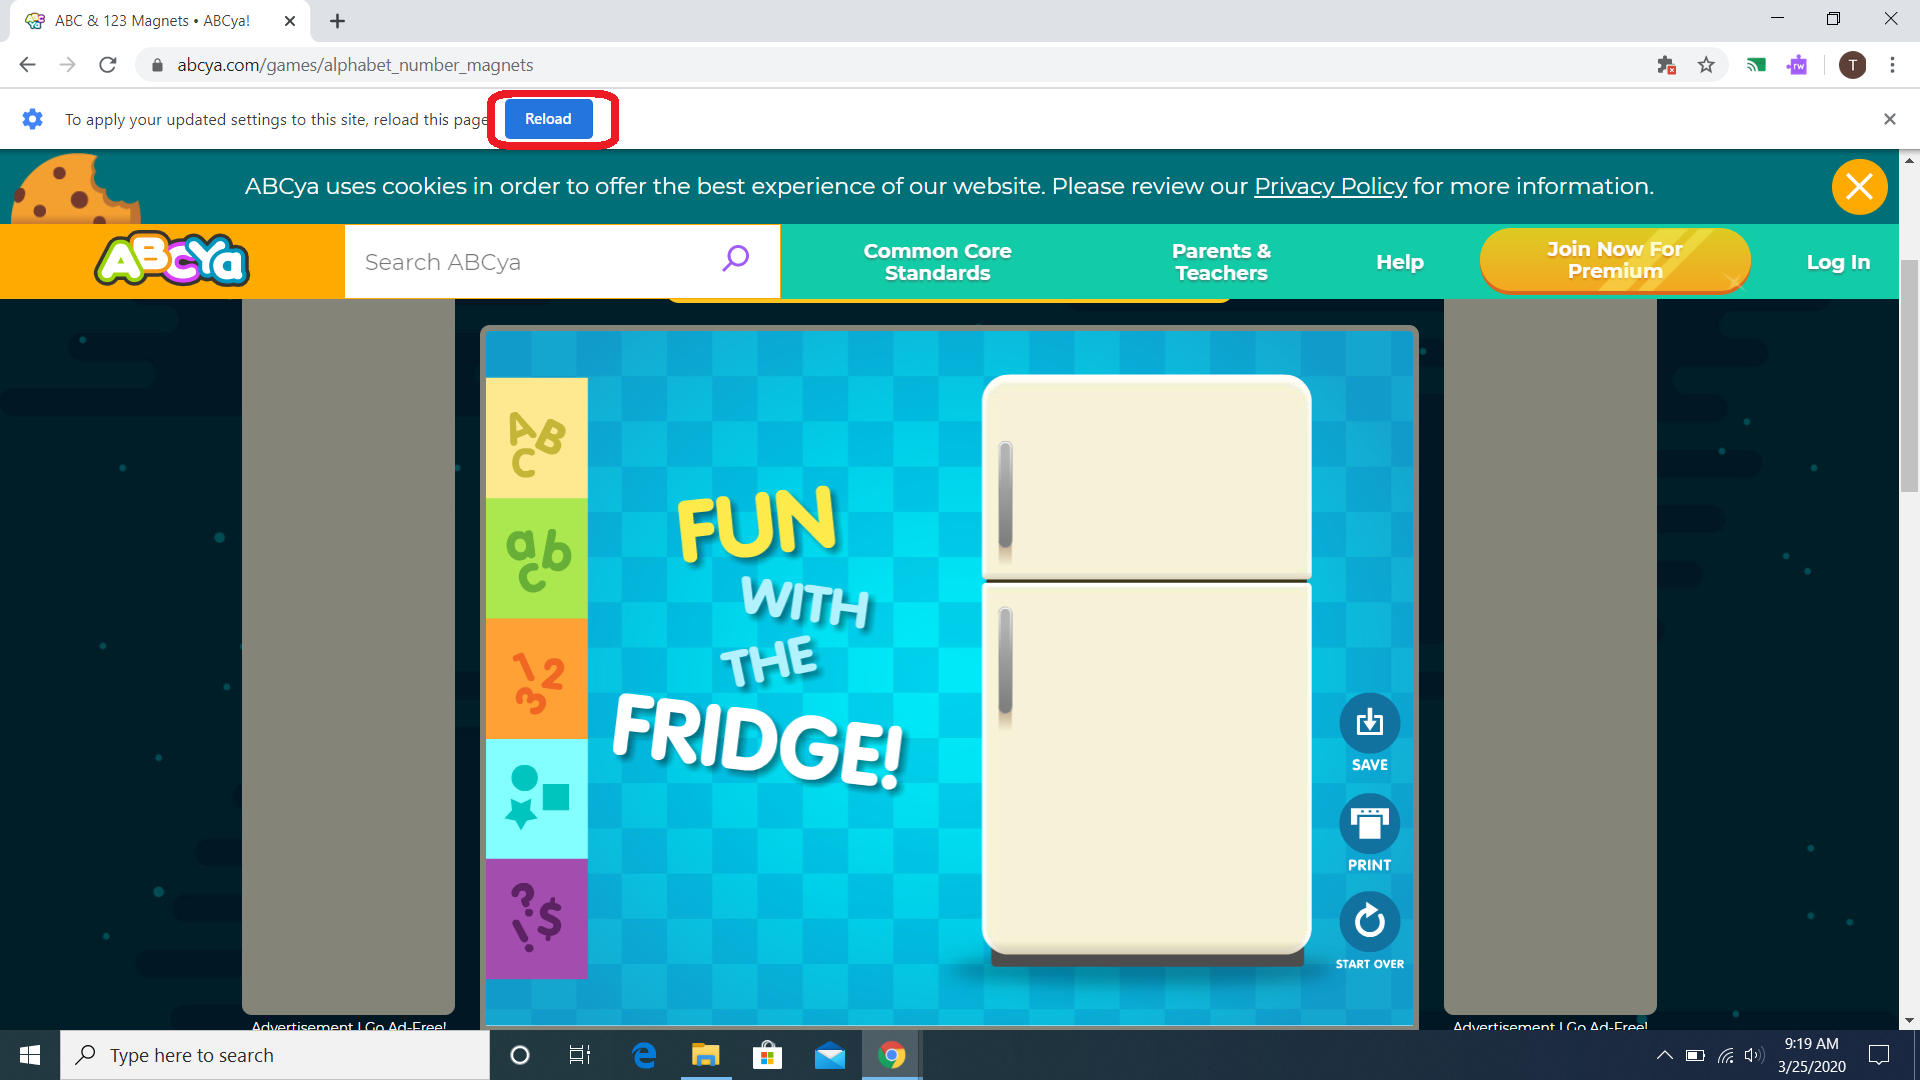
Task: Click the Log In link
Action: pyautogui.click(x=1837, y=262)
